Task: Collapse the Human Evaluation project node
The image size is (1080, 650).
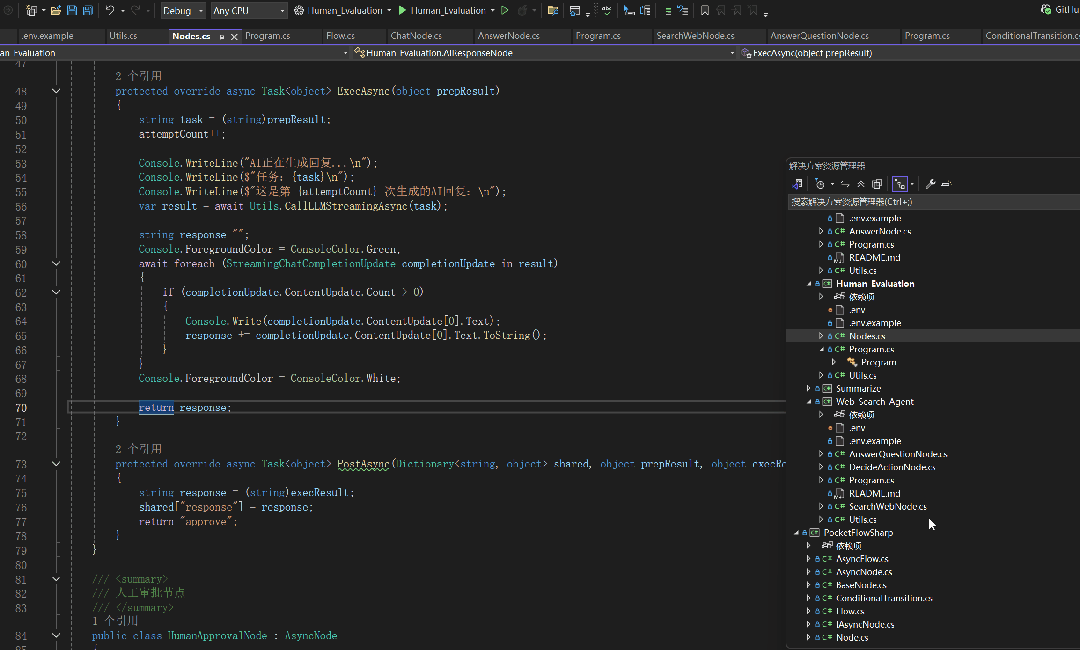Action: [x=809, y=284]
